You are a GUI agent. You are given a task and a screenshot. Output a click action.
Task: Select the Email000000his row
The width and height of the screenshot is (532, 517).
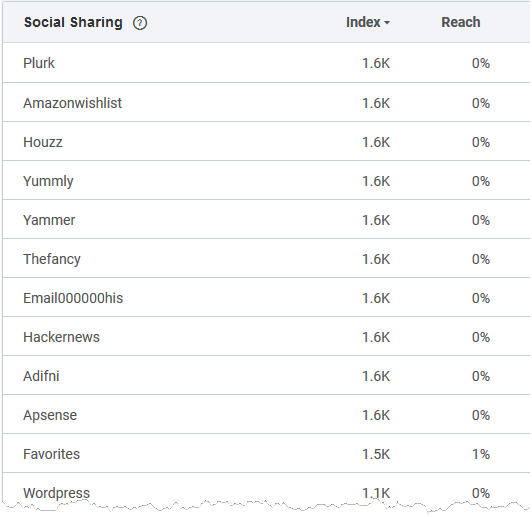[x=266, y=298]
